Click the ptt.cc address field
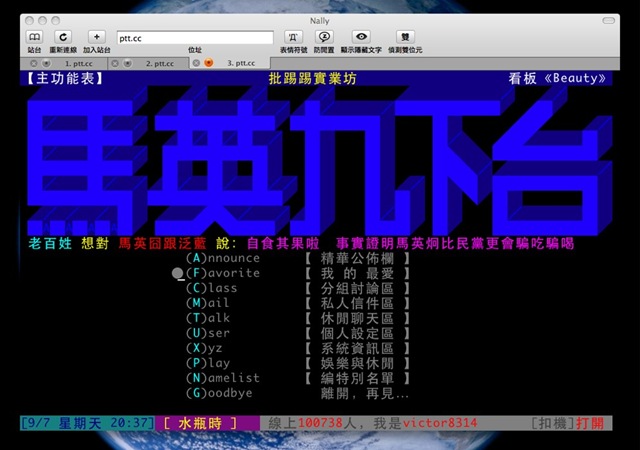Screen dimensions: 640x450 [x=195, y=38]
